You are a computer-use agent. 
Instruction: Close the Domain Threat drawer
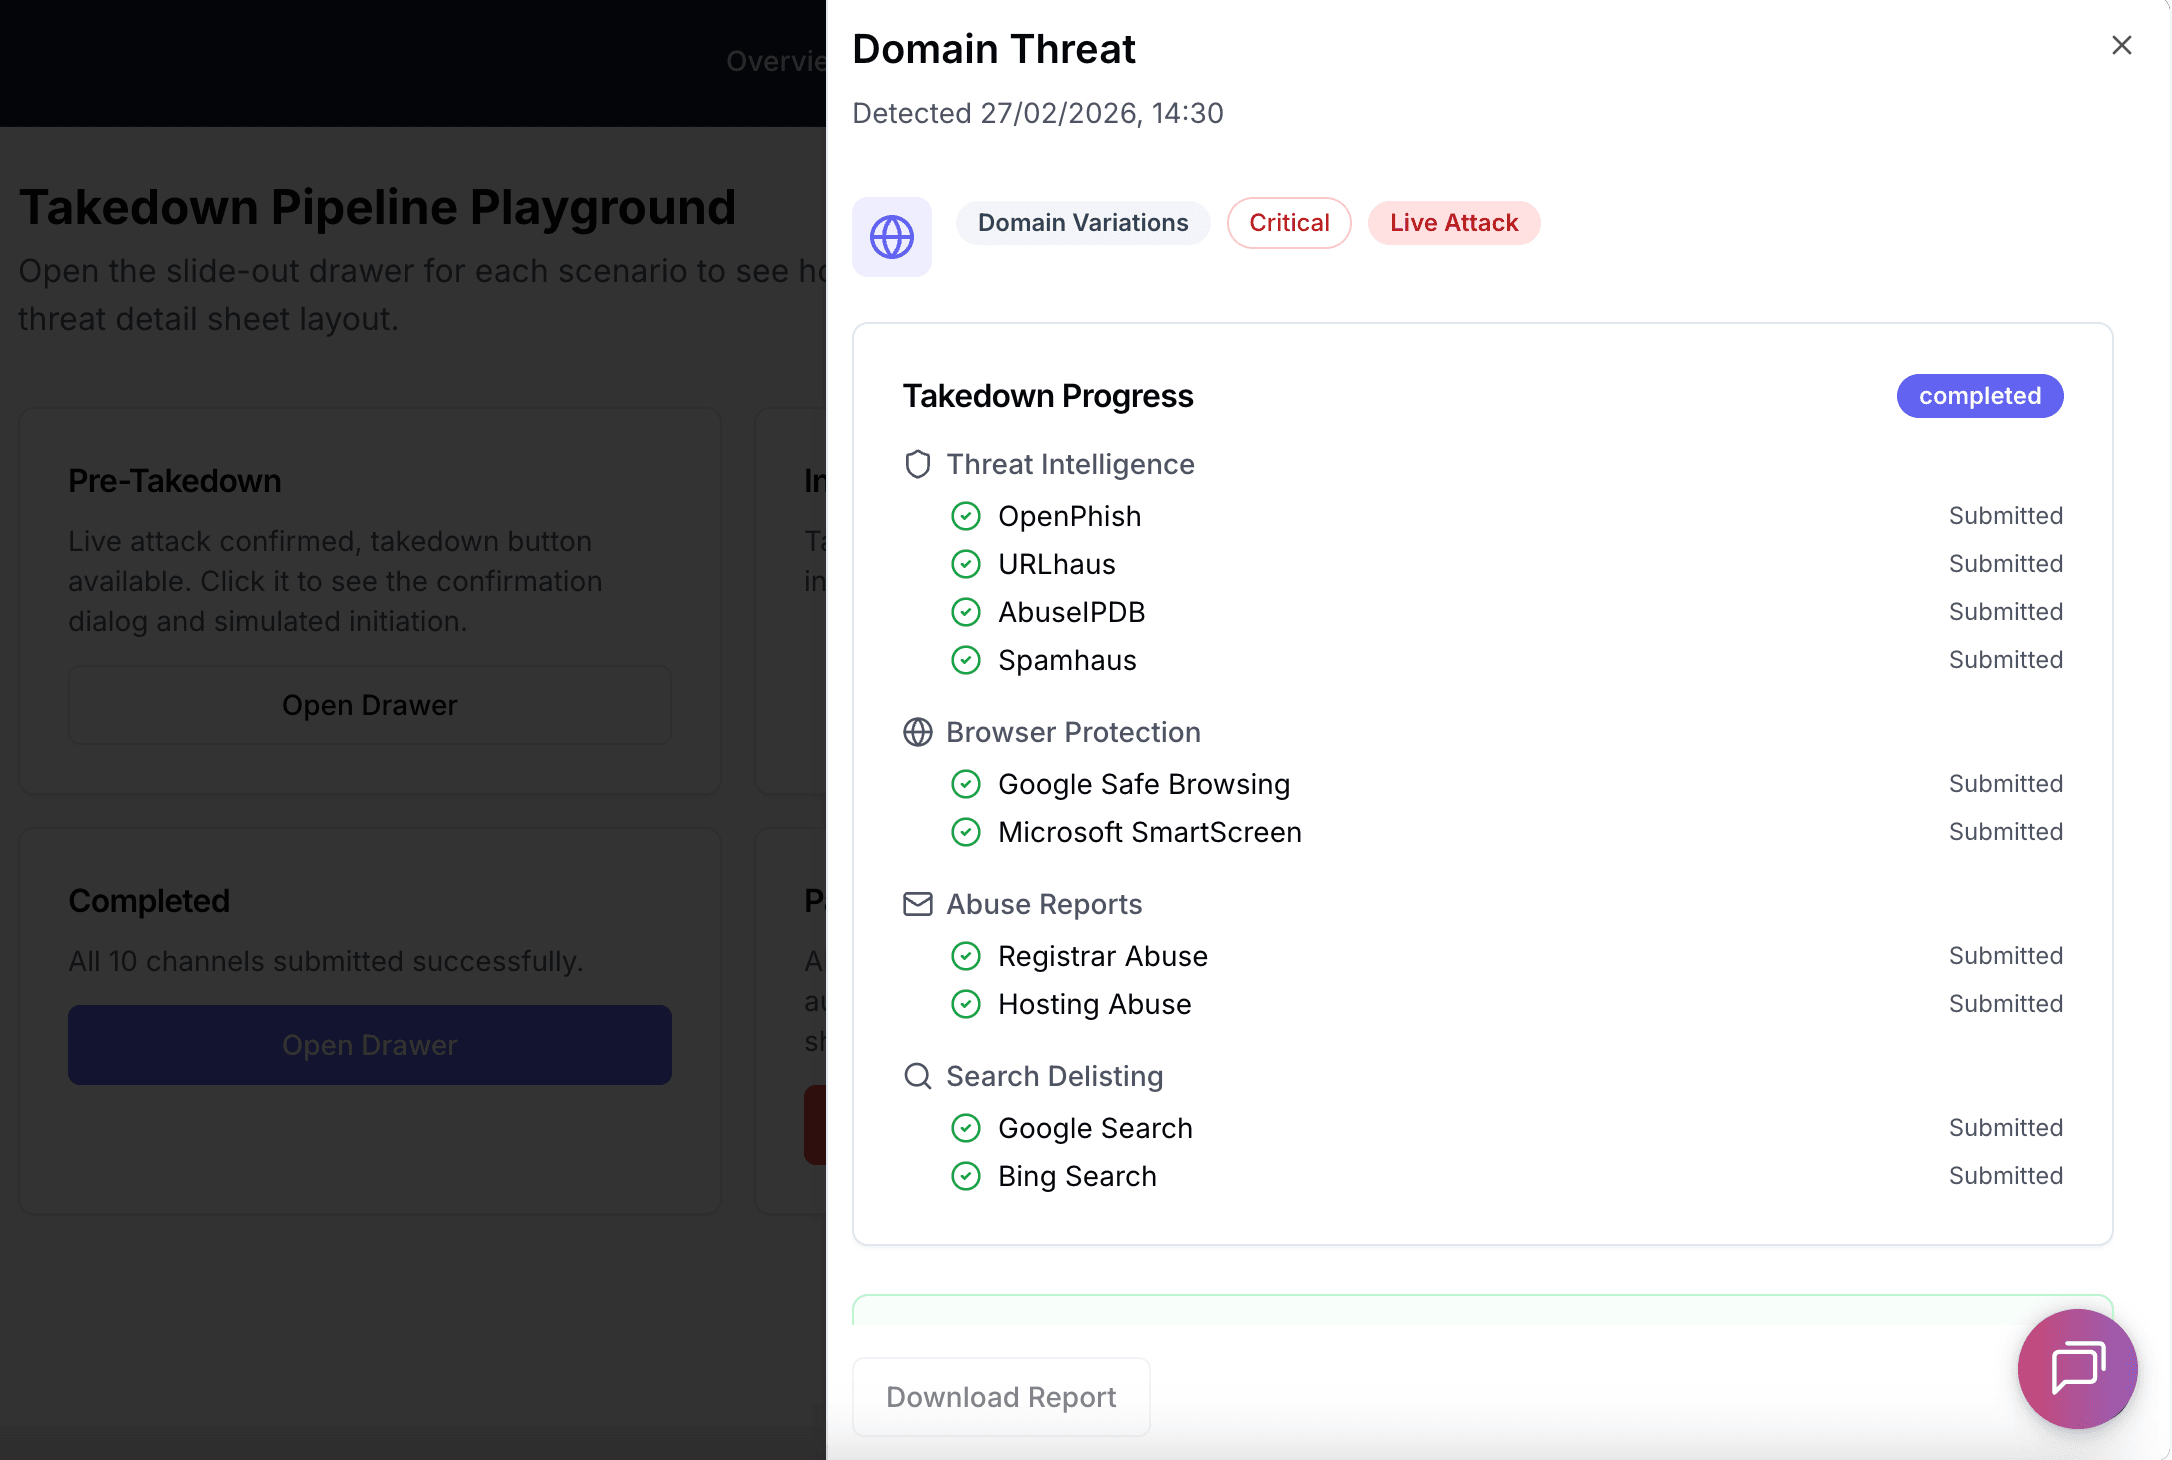2121,45
